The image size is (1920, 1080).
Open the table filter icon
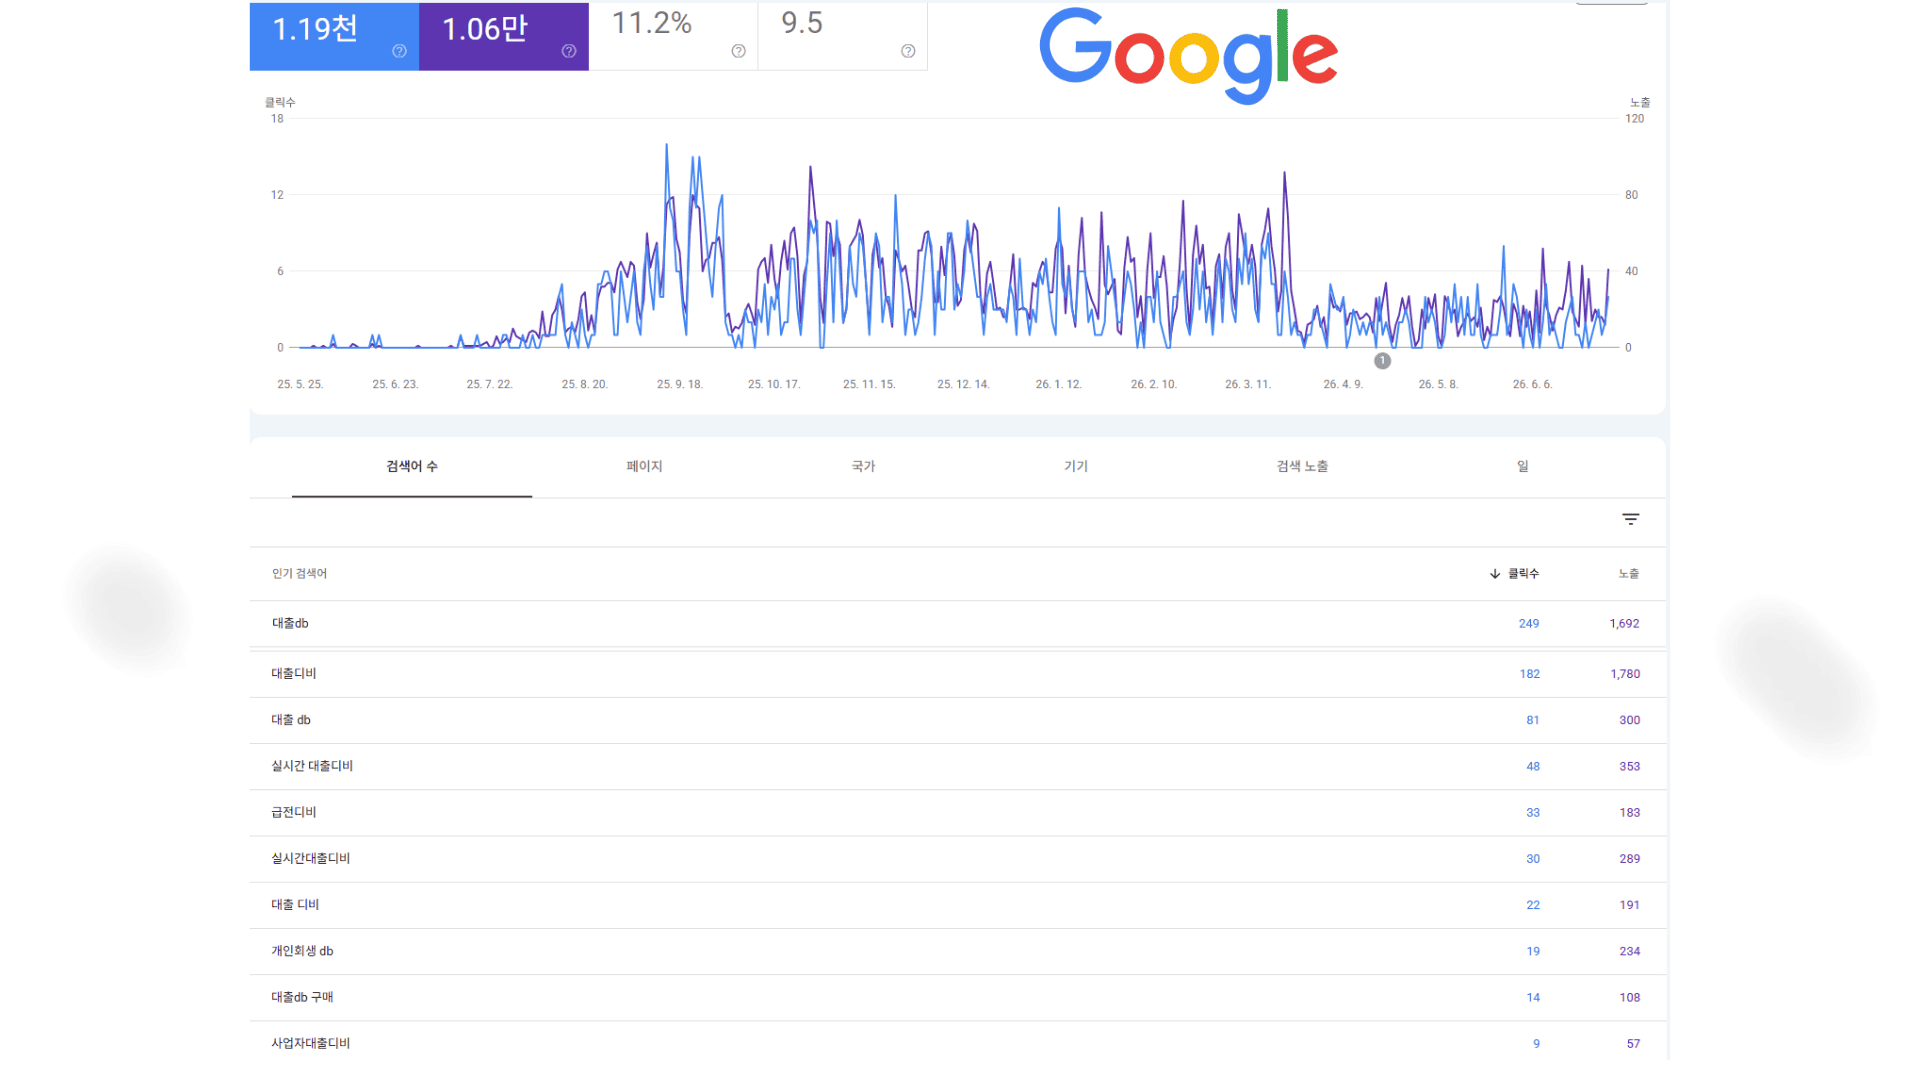click(1631, 519)
